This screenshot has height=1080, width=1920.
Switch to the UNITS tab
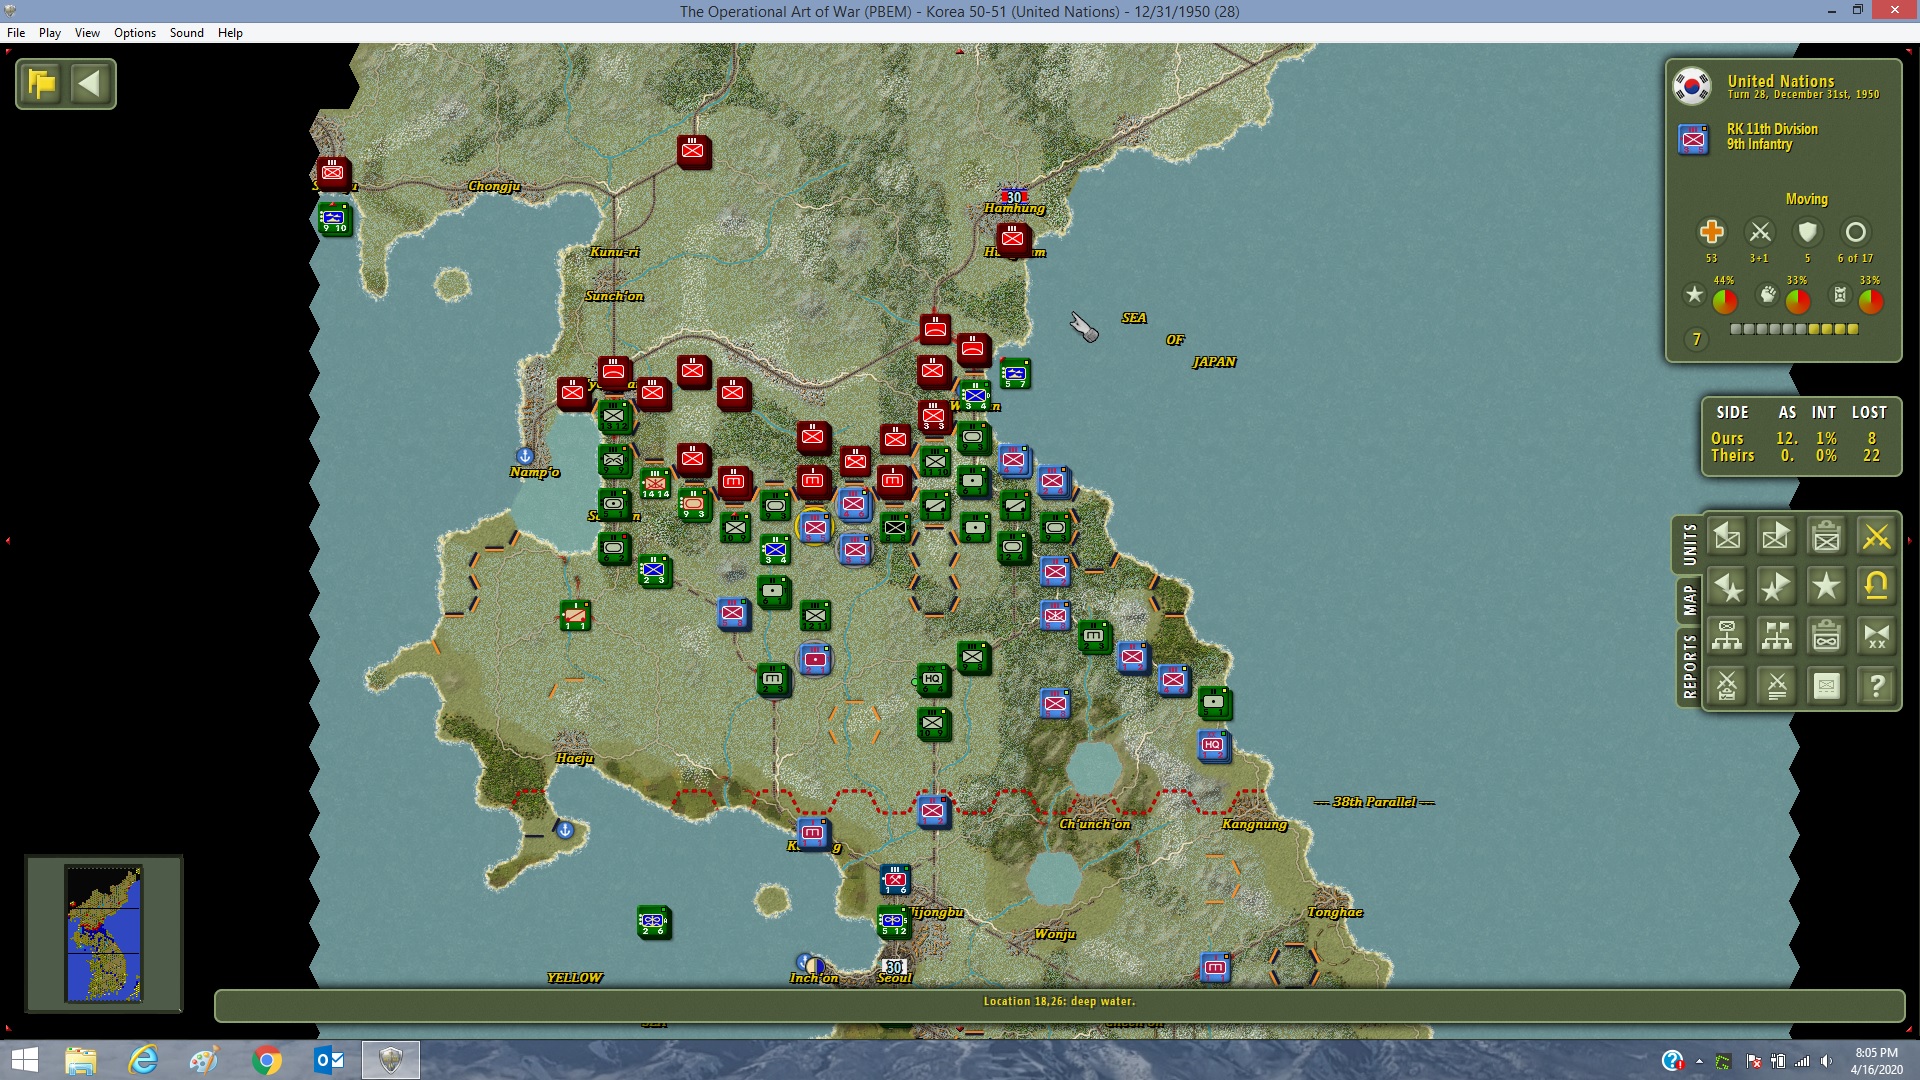coord(1689,545)
